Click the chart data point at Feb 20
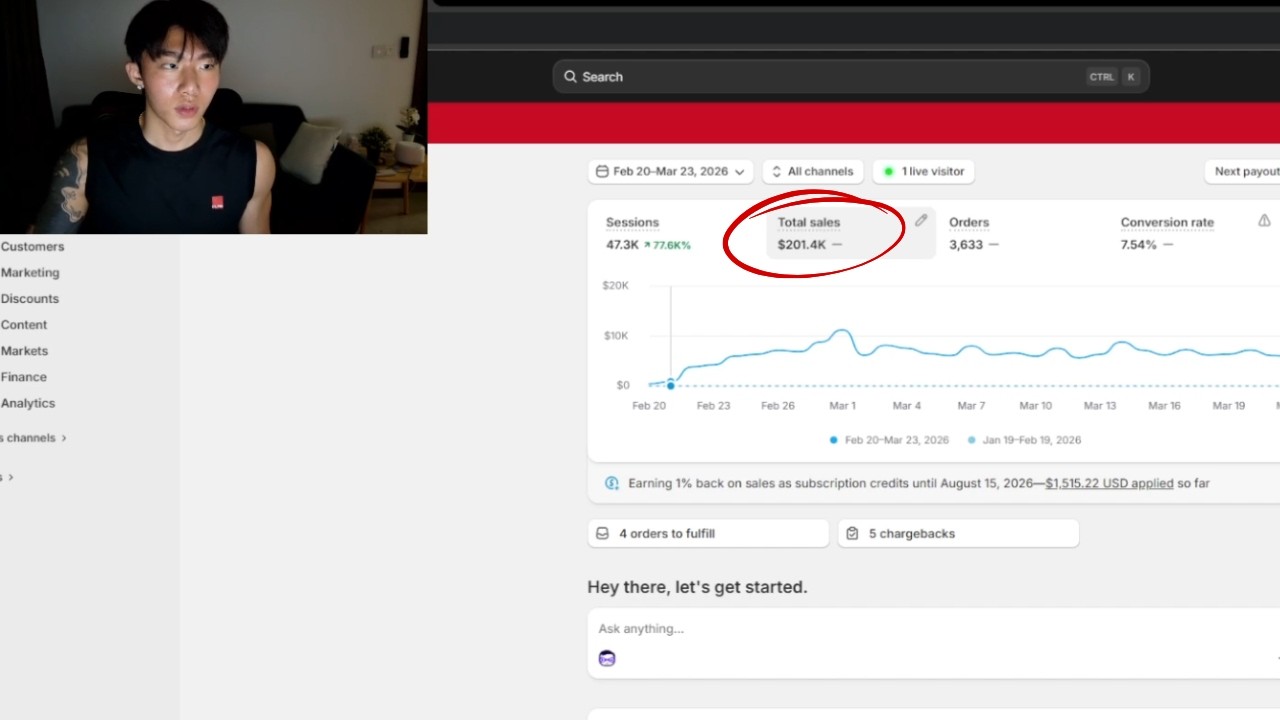The image size is (1280, 720). (670, 385)
